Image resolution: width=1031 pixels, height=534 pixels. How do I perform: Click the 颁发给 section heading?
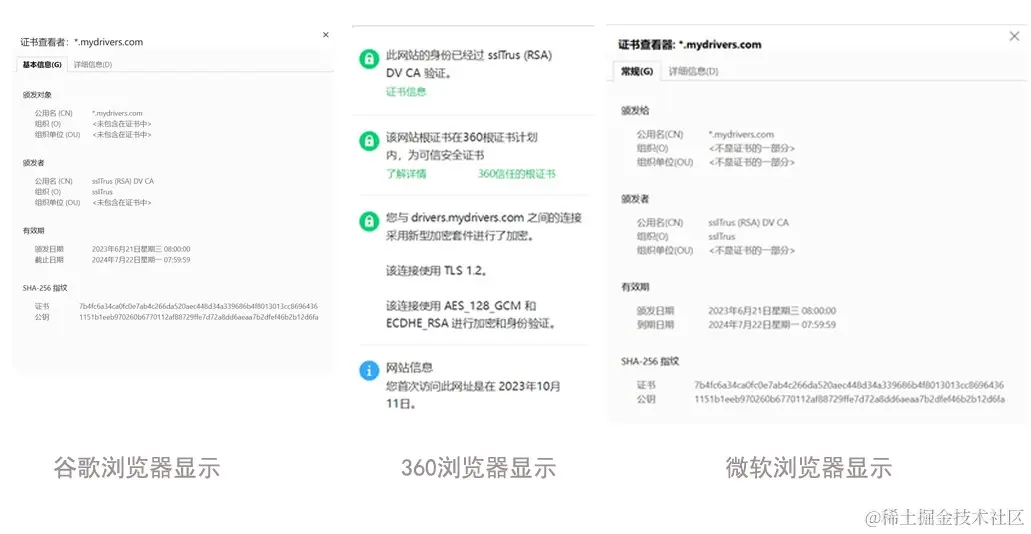(x=635, y=110)
